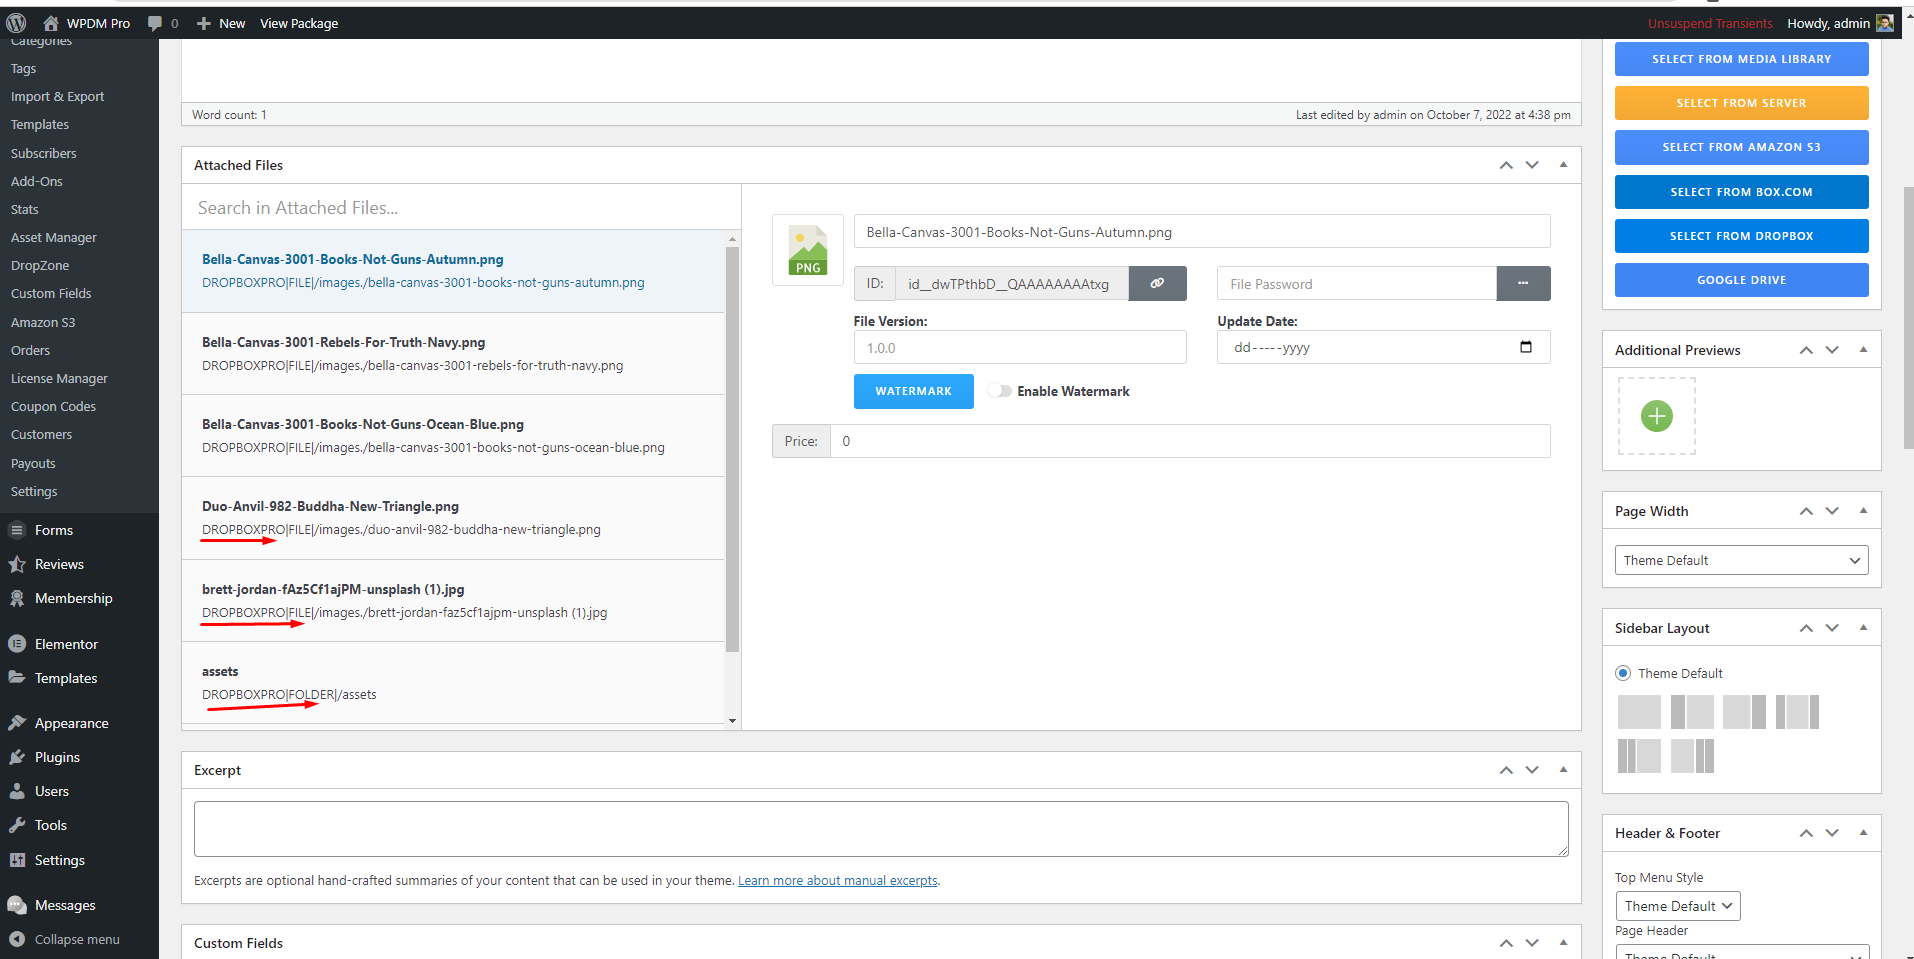
Task: Open the WPDM Pro site home link
Action: (87, 23)
